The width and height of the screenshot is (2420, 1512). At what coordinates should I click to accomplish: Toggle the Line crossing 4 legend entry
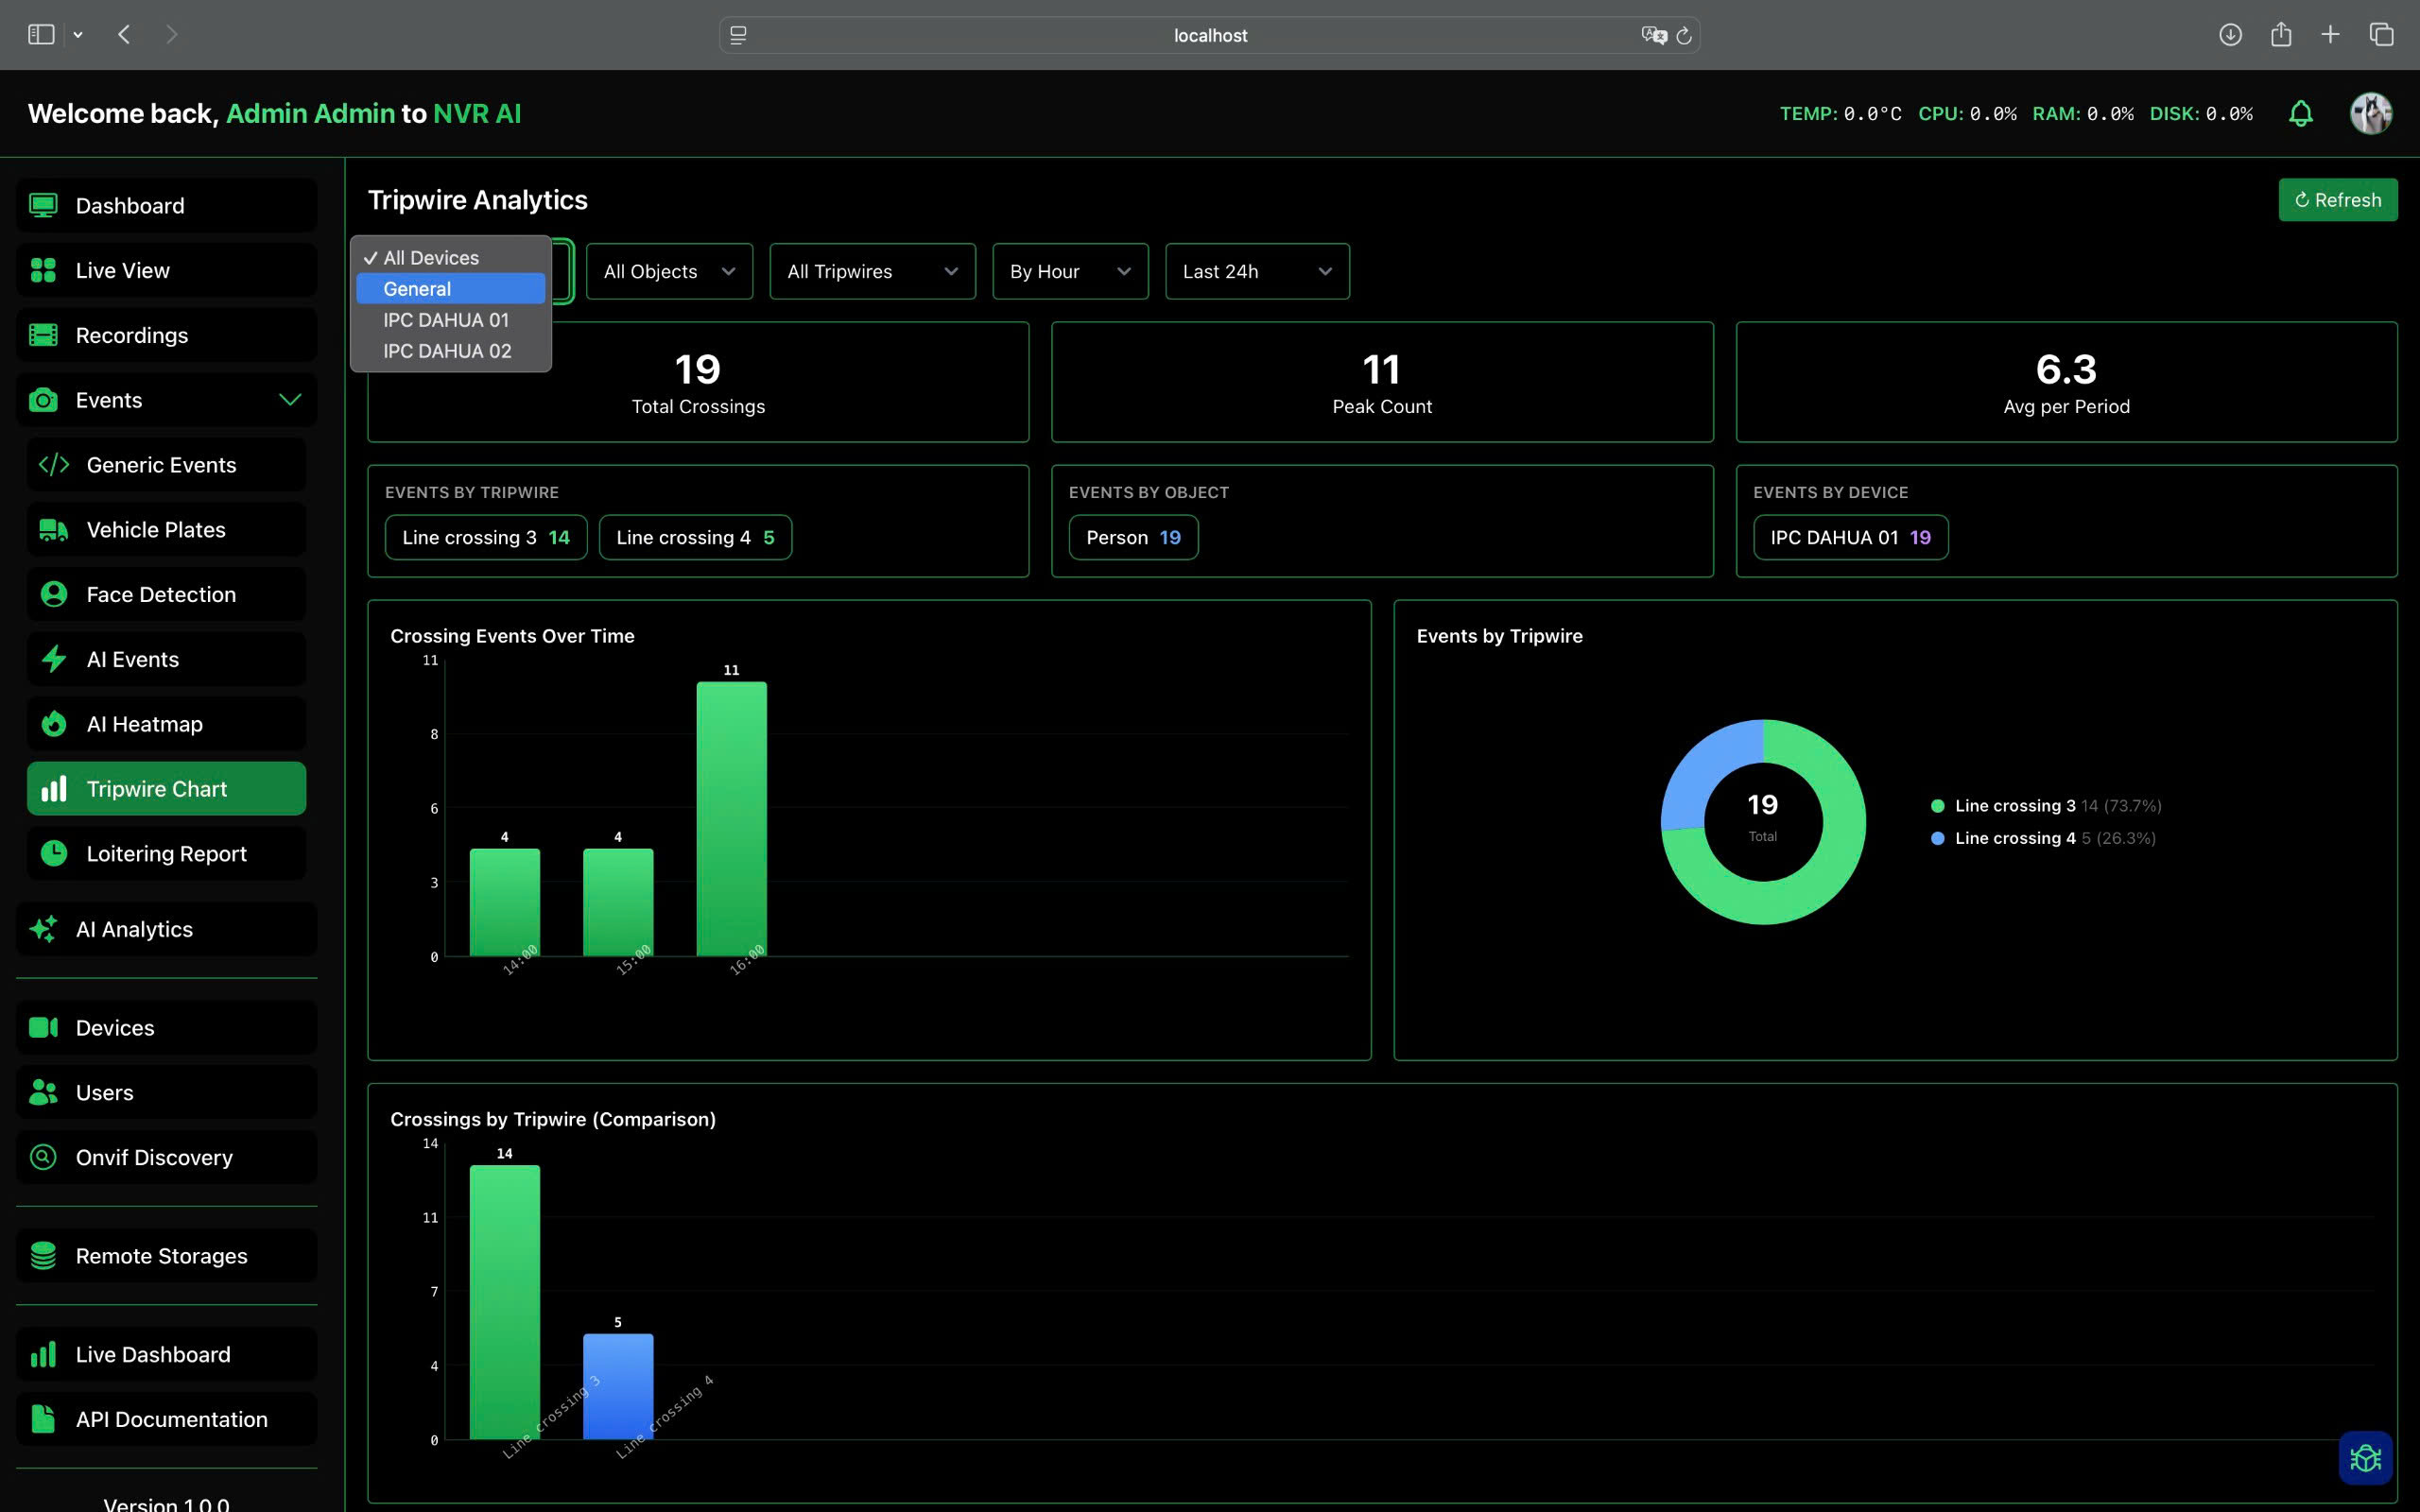tap(2040, 838)
